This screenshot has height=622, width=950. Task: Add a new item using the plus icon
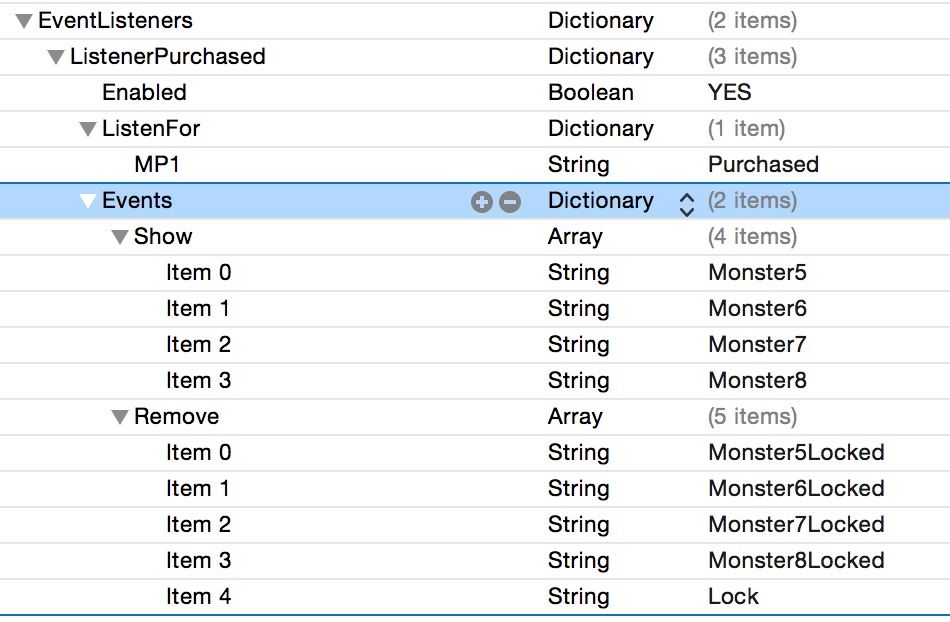482,200
